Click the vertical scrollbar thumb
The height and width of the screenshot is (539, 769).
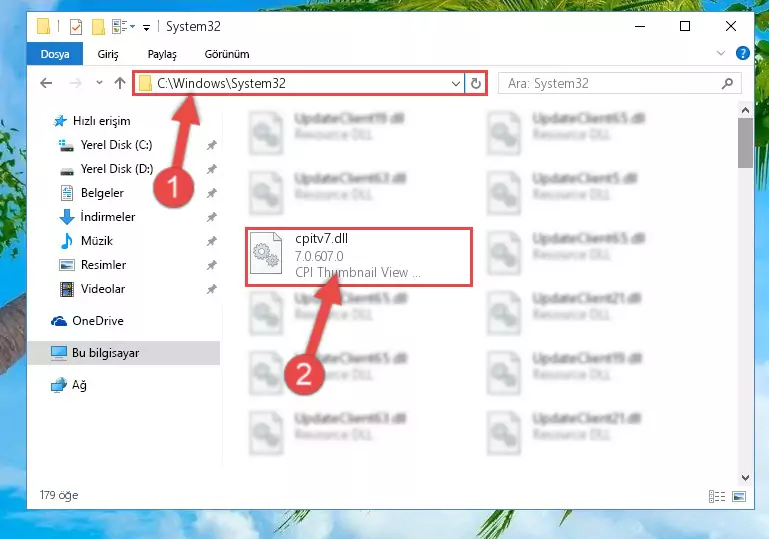point(745,143)
